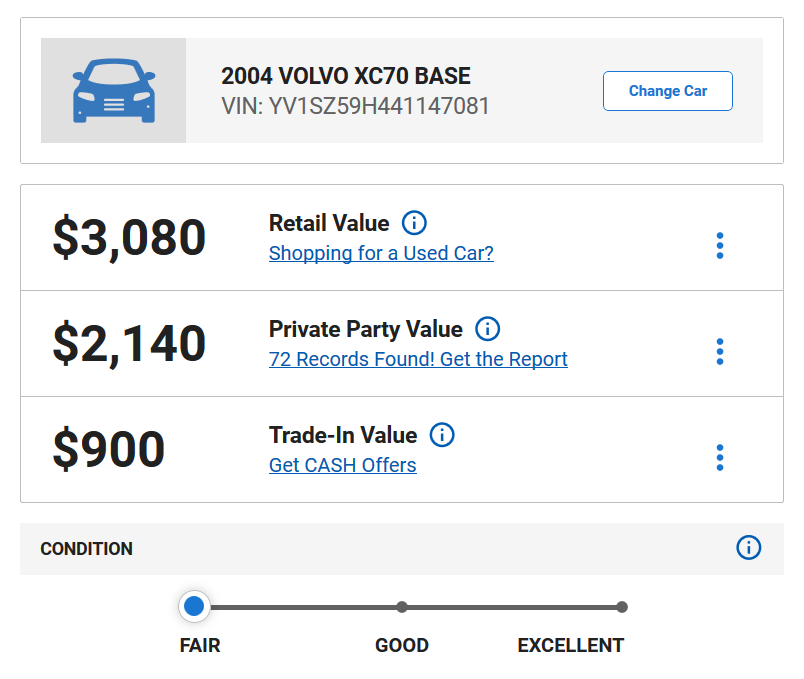This screenshot has height=679, width=804.
Task: Select the GOOD condition marker
Action: coord(401,606)
